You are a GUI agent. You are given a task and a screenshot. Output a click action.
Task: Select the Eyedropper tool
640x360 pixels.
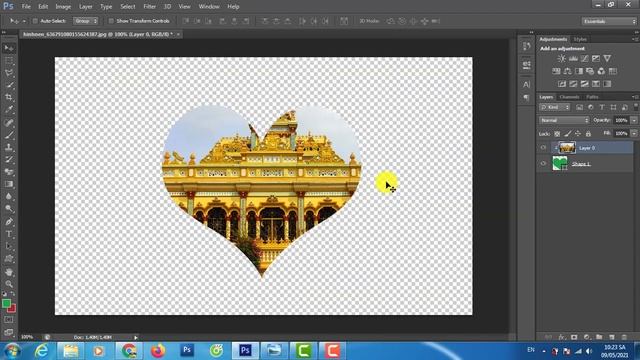(x=9, y=110)
